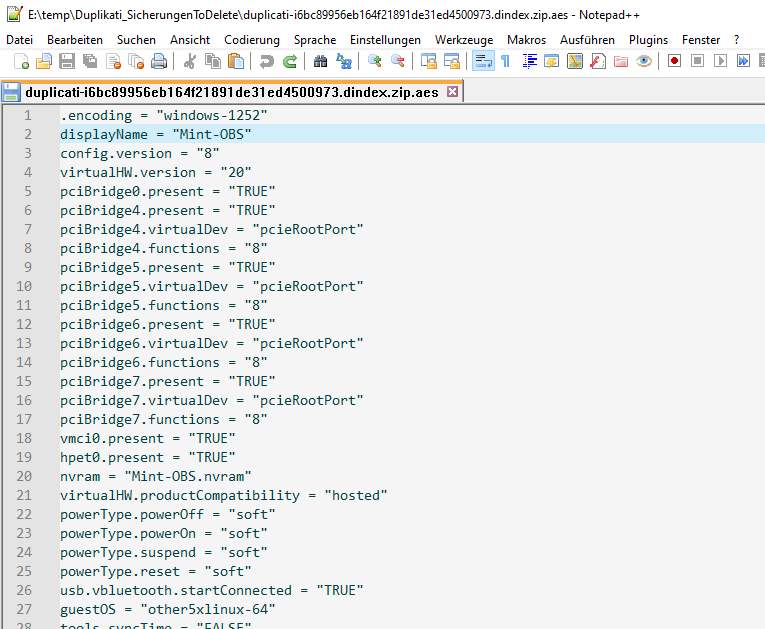765x629 pixels.
Task: Synchronize vertical scrolling icon
Action: point(428,61)
